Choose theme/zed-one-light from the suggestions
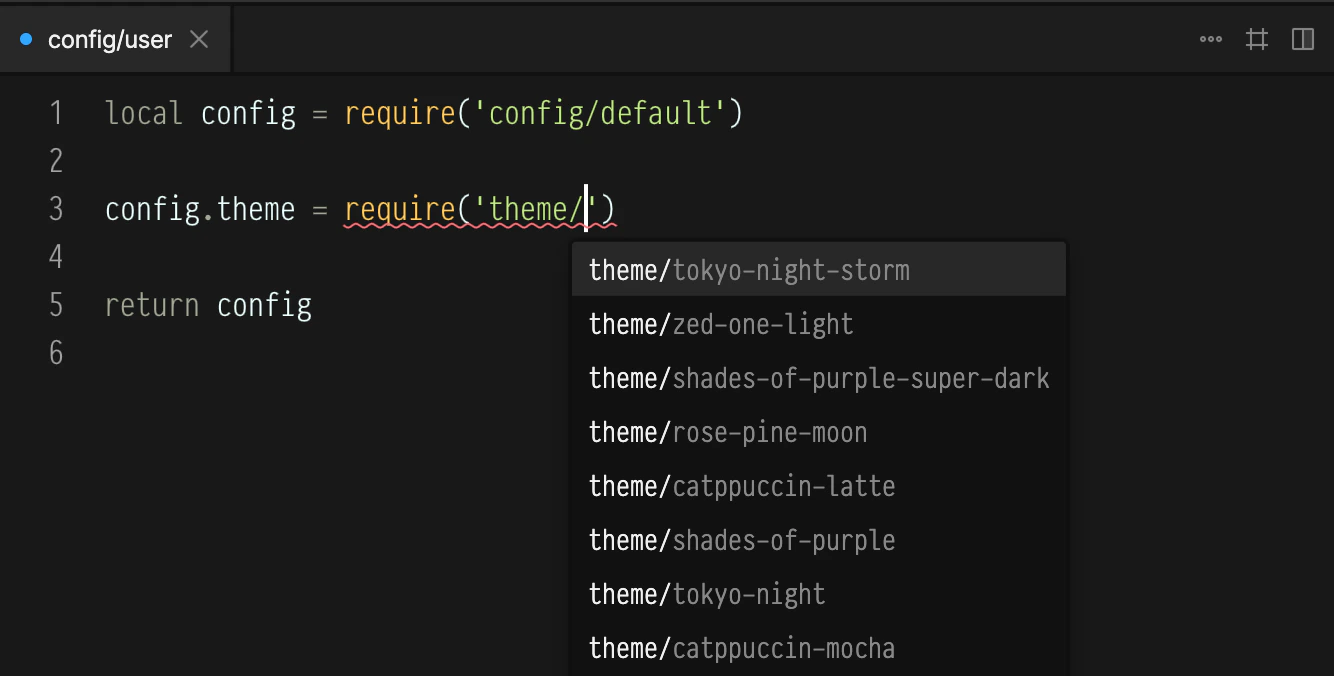This screenshot has height=676, width=1334. pyautogui.click(x=721, y=324)
